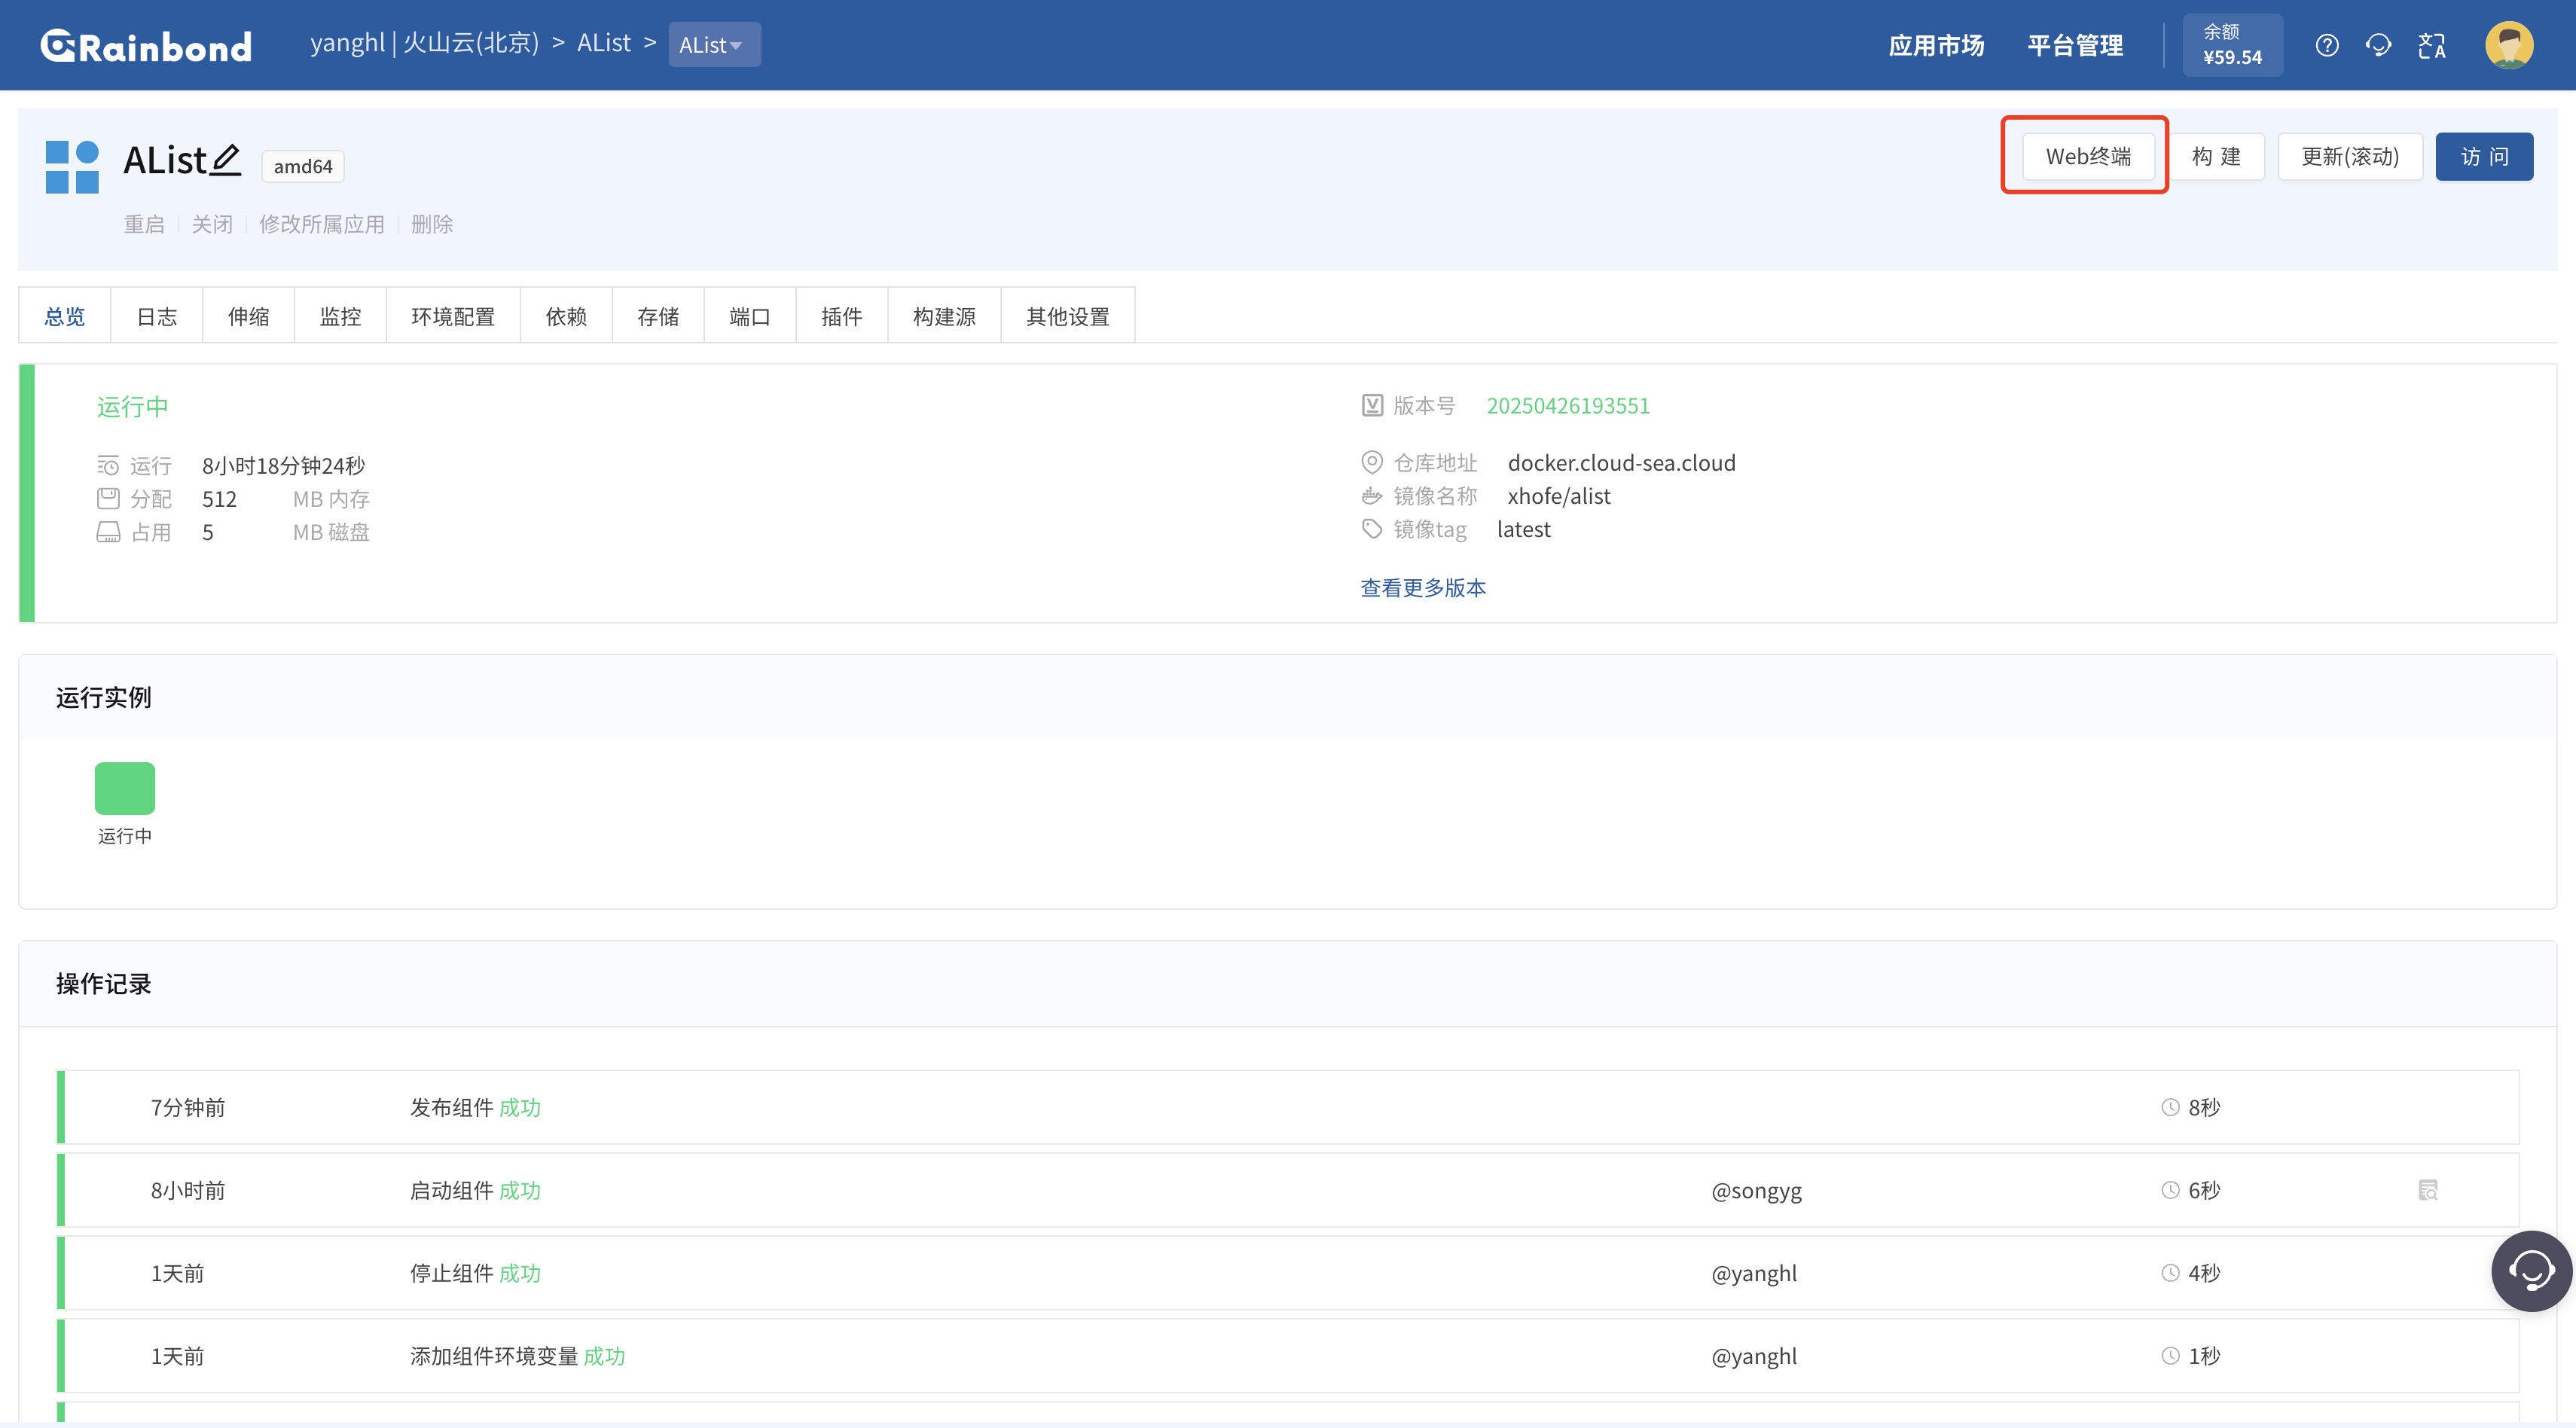Viewport: 2576px width, 1428px height.
Task: Open the floating support chat bubble
Action: click(x=2531, y=1270)
